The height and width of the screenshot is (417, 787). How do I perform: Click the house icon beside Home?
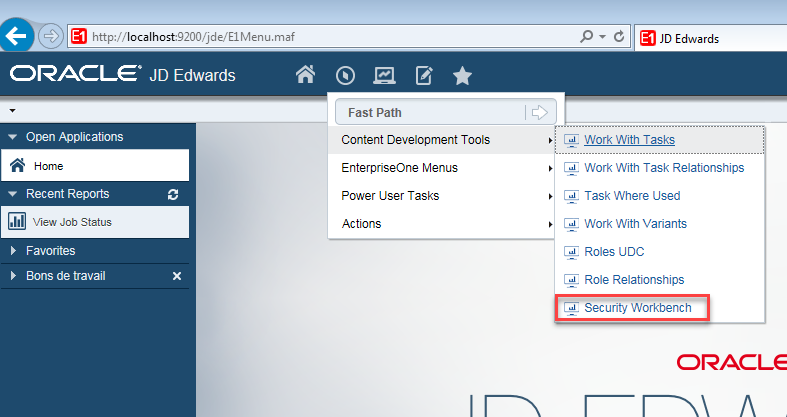pos(18,165)
